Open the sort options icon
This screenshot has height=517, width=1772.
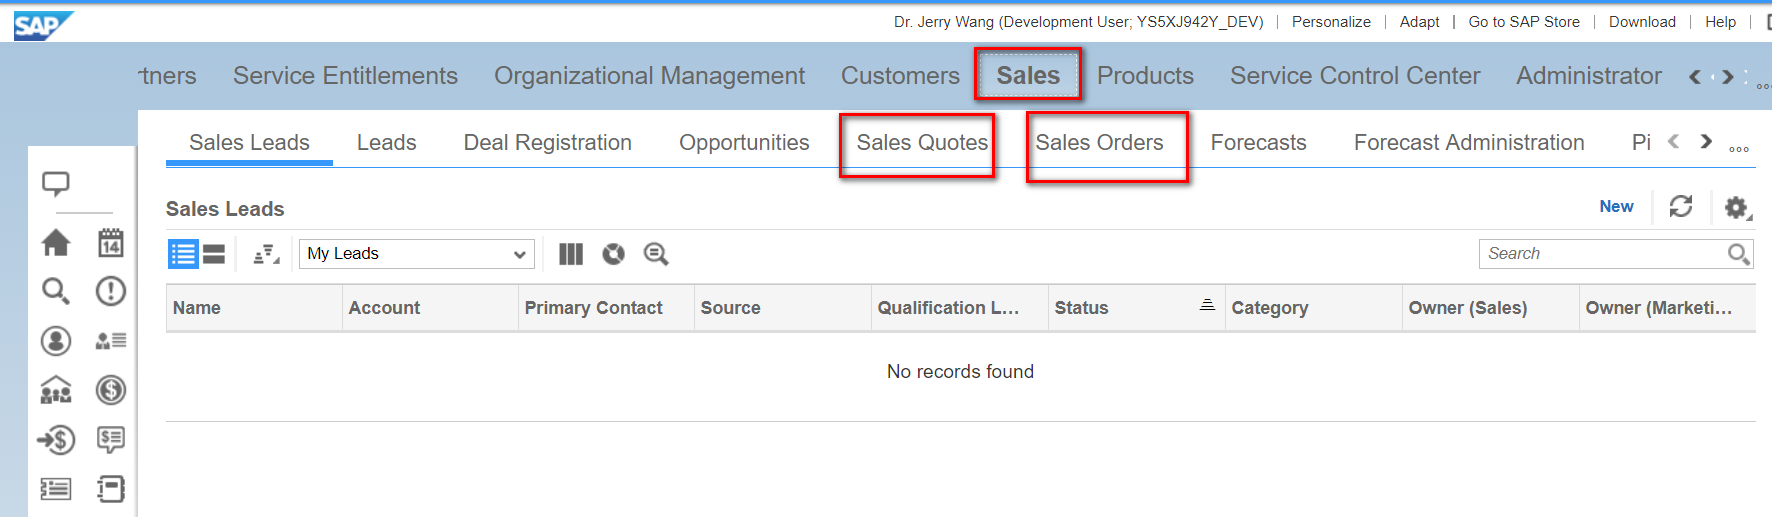(266, 254)
